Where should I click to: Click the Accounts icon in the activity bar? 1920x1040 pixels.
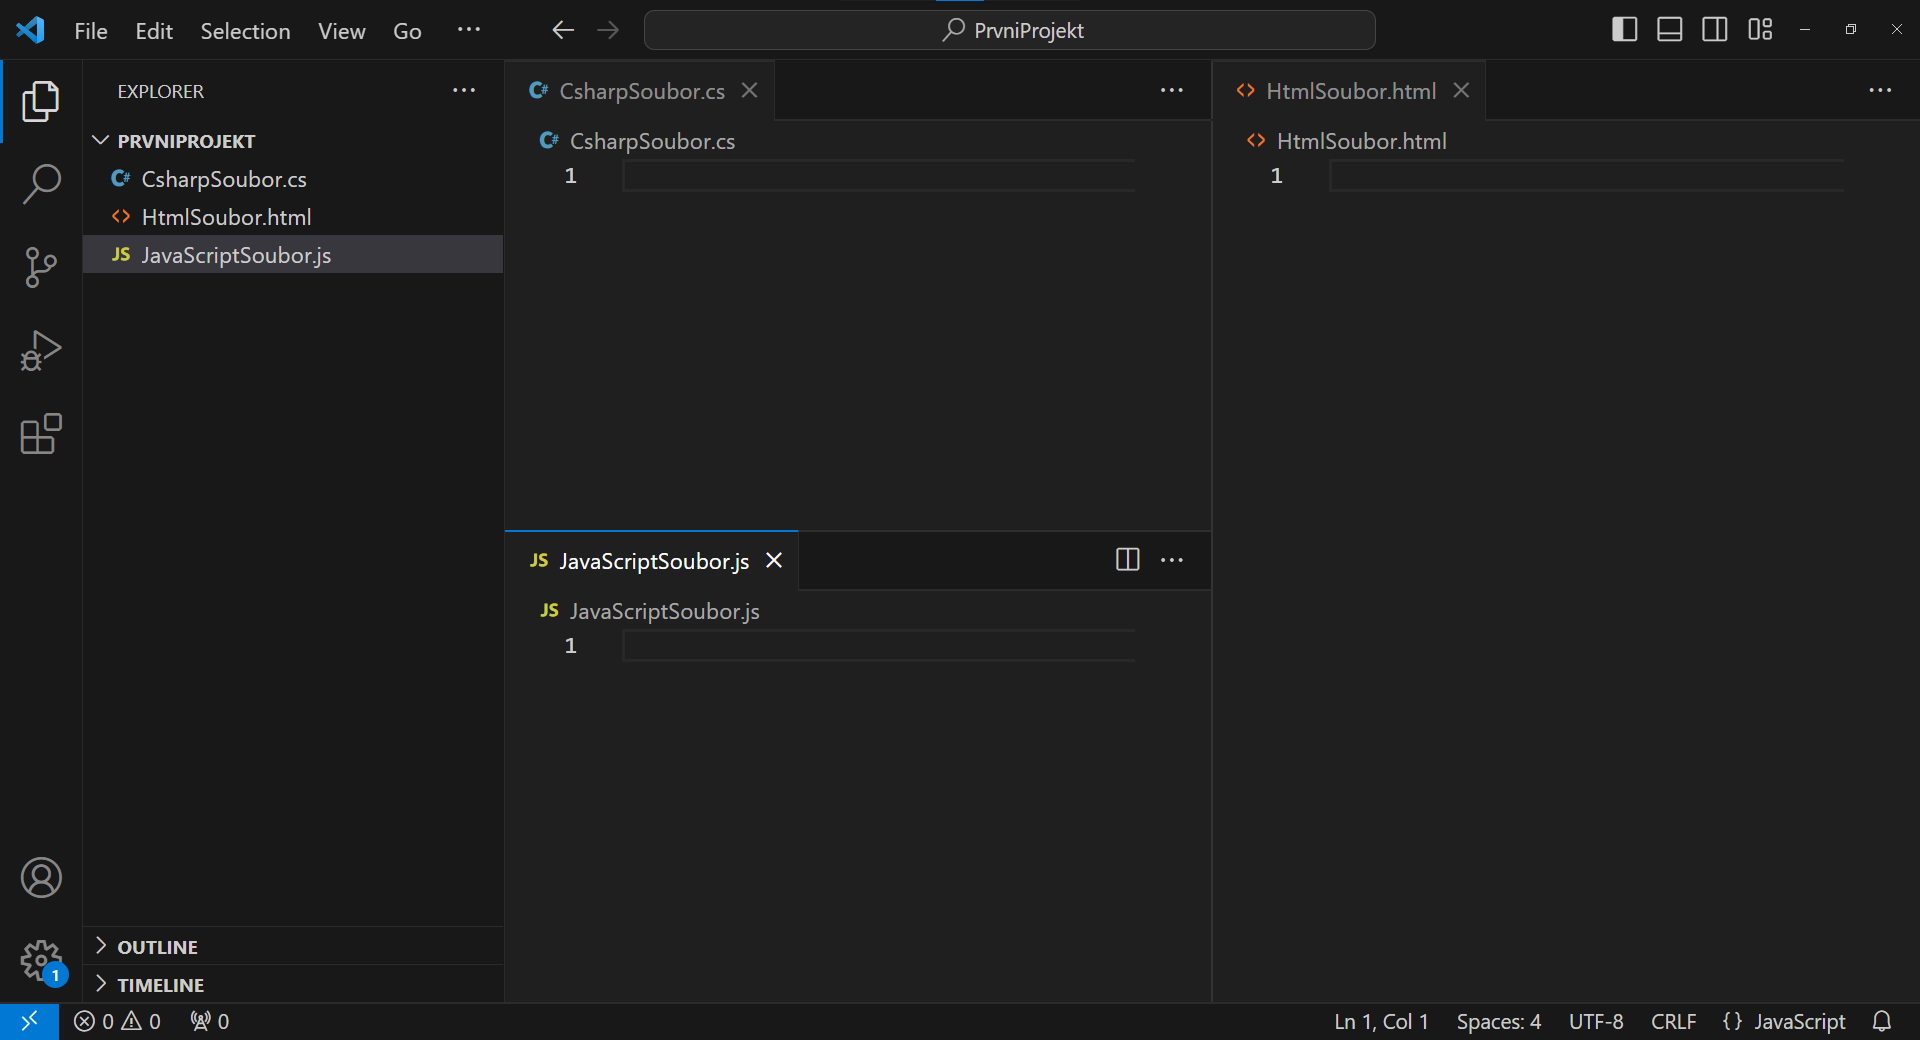click(40, 878)
